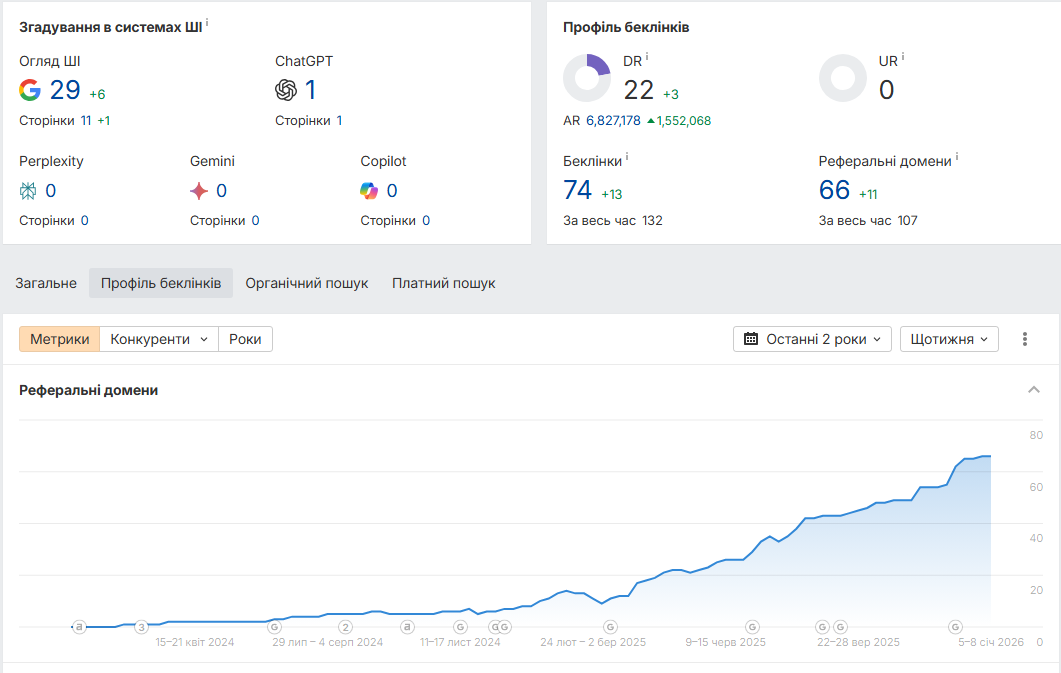Switch the chart to Роки view
Screen dimensions: 1061x673
[x=245, y=339]
